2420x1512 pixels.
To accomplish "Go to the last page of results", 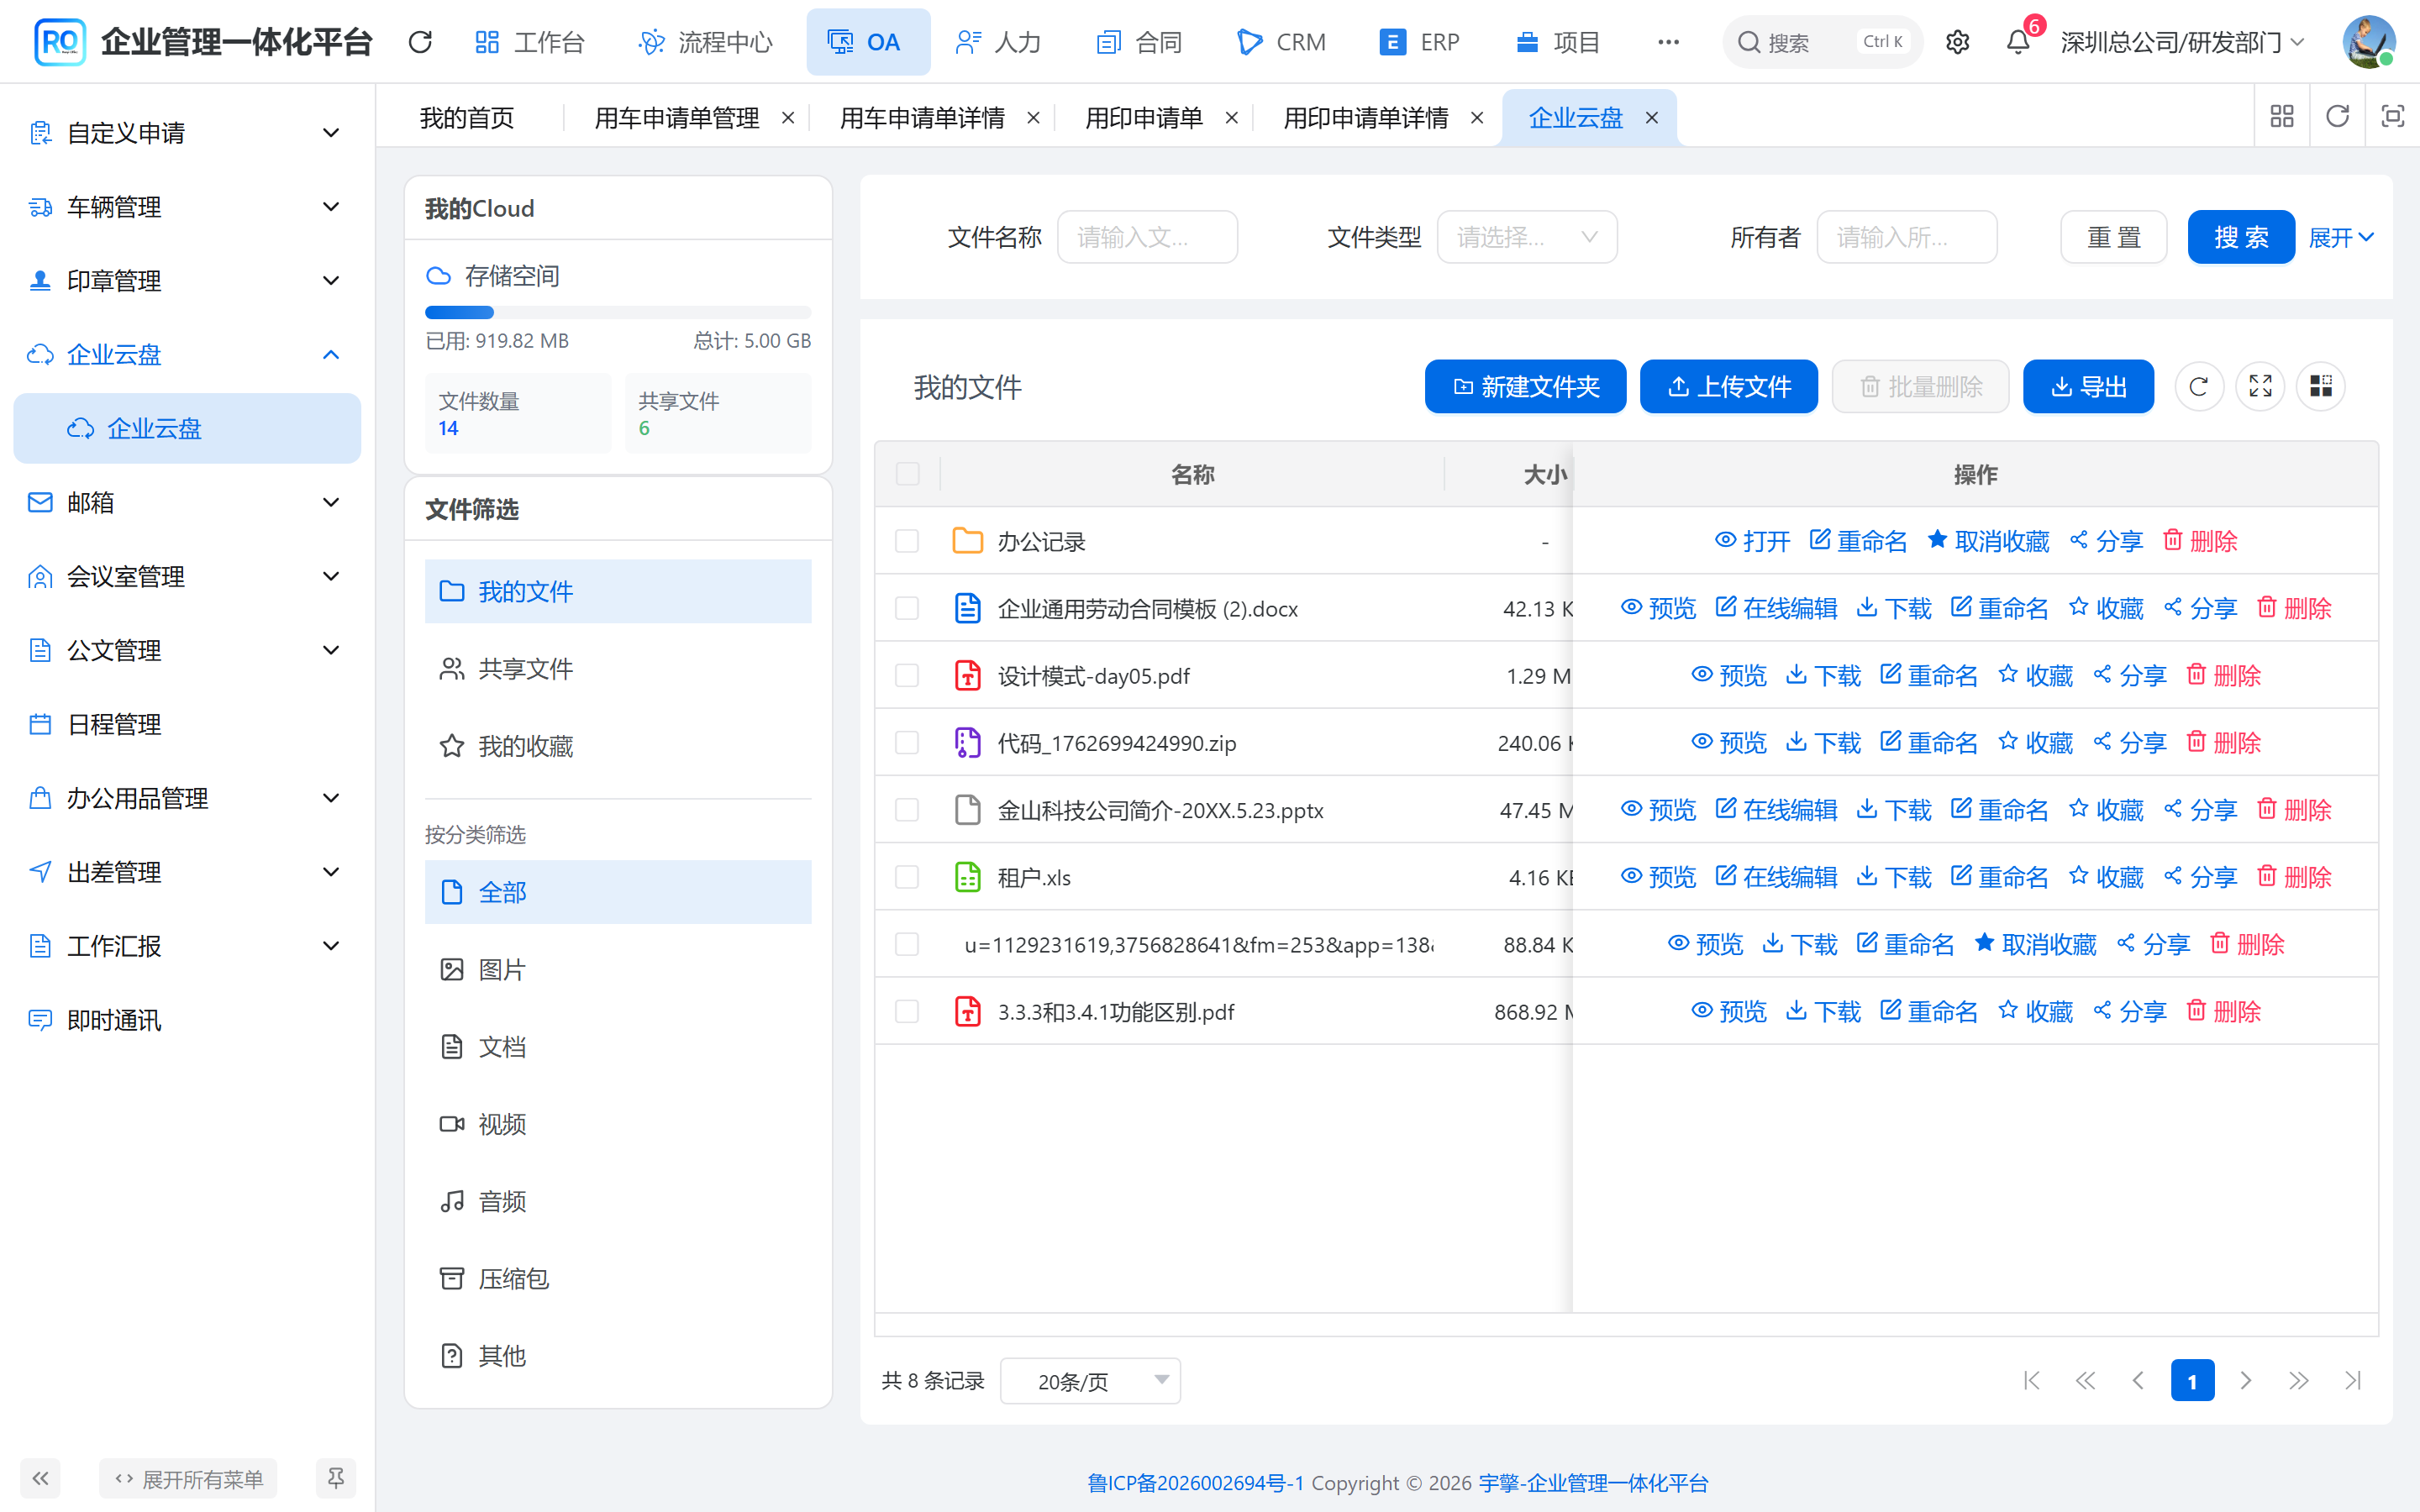I will coord(2352,1381).
